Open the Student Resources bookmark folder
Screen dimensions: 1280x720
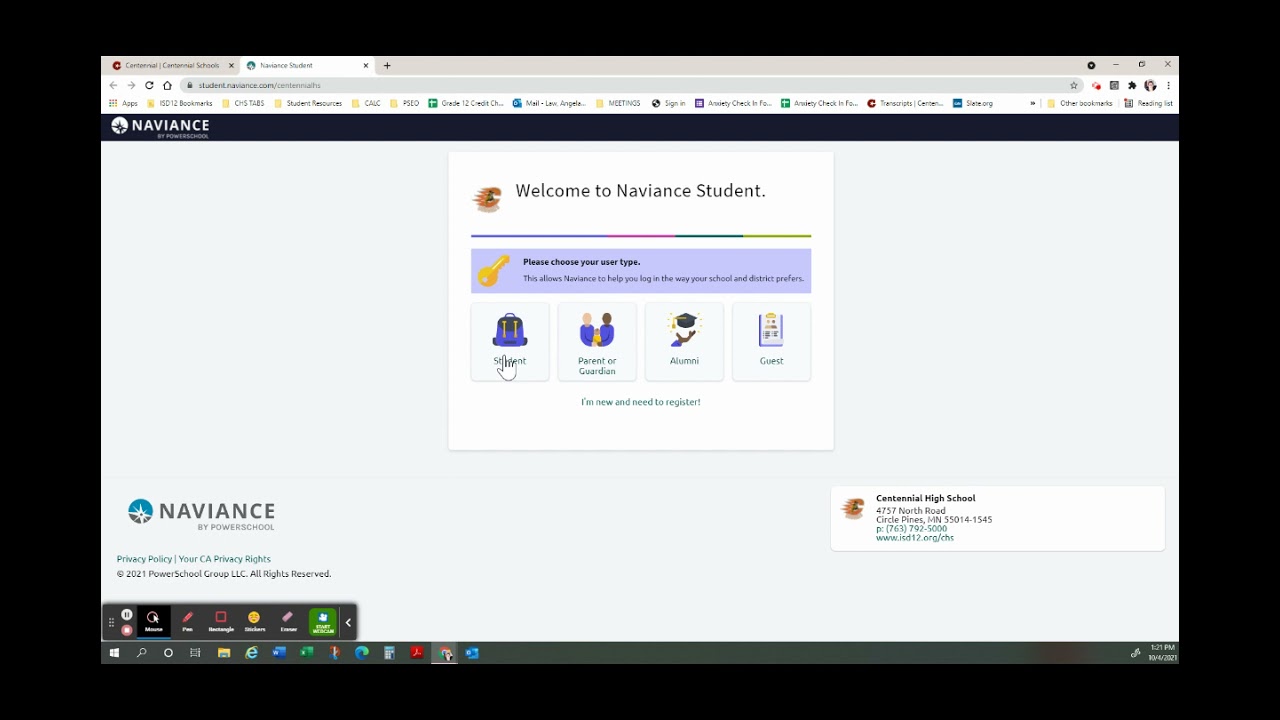point(308,103)
